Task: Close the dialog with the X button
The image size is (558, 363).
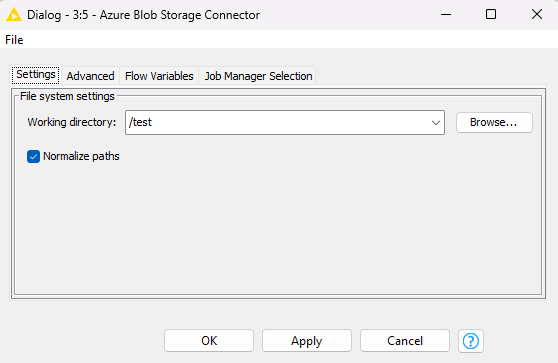Action: 537,14
